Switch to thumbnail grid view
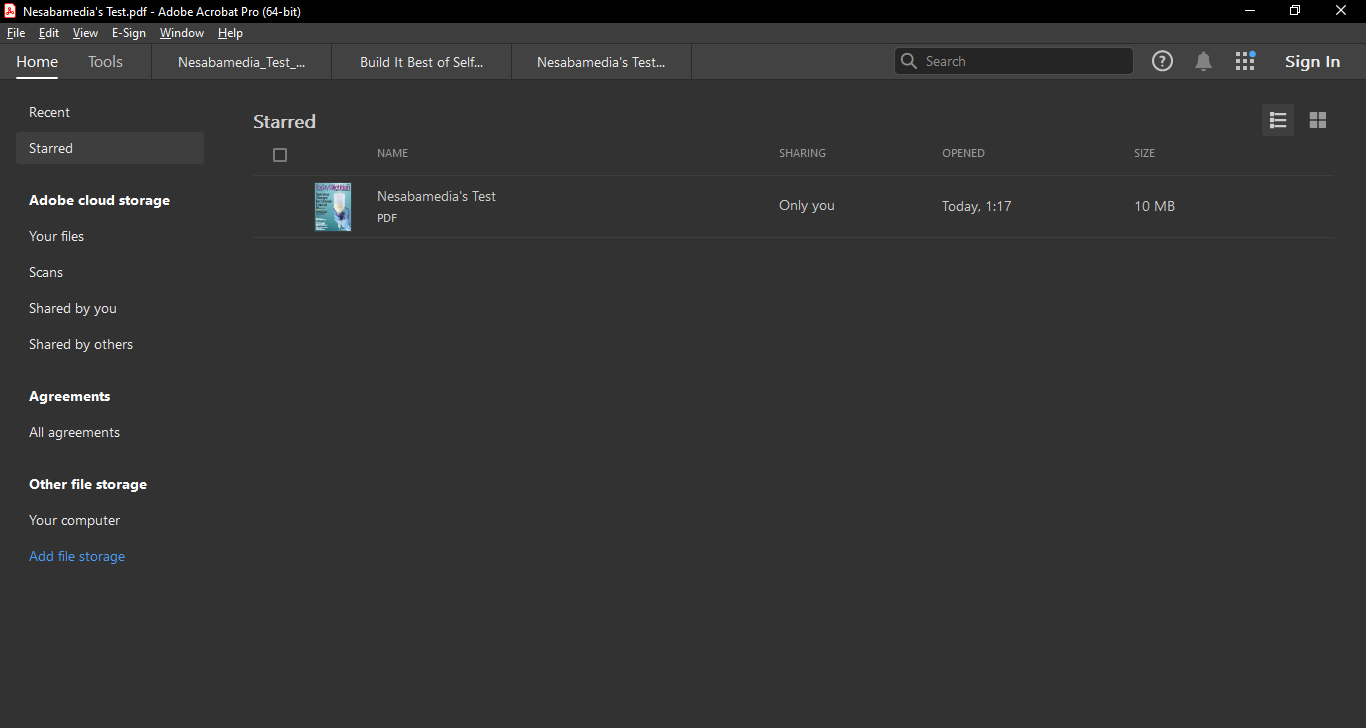Image resolution: width=1366 pixels, height=728 pixels. (1317, 120)
